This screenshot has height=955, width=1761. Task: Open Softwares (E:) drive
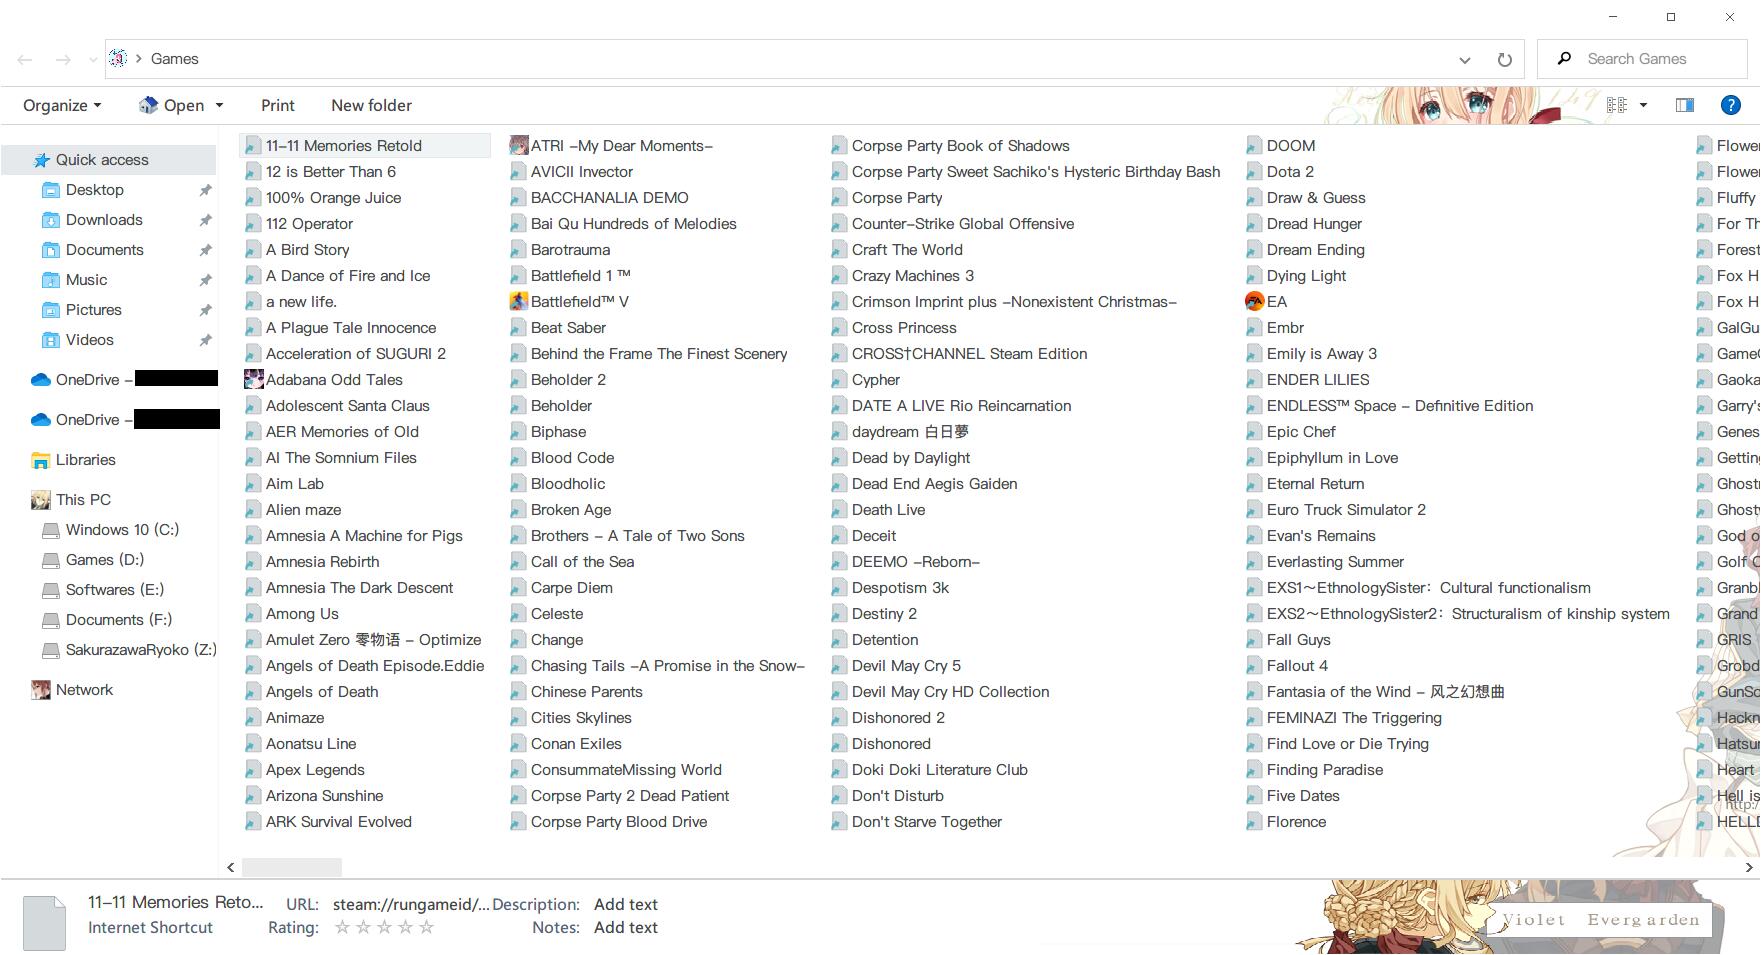tap(115, 590)
